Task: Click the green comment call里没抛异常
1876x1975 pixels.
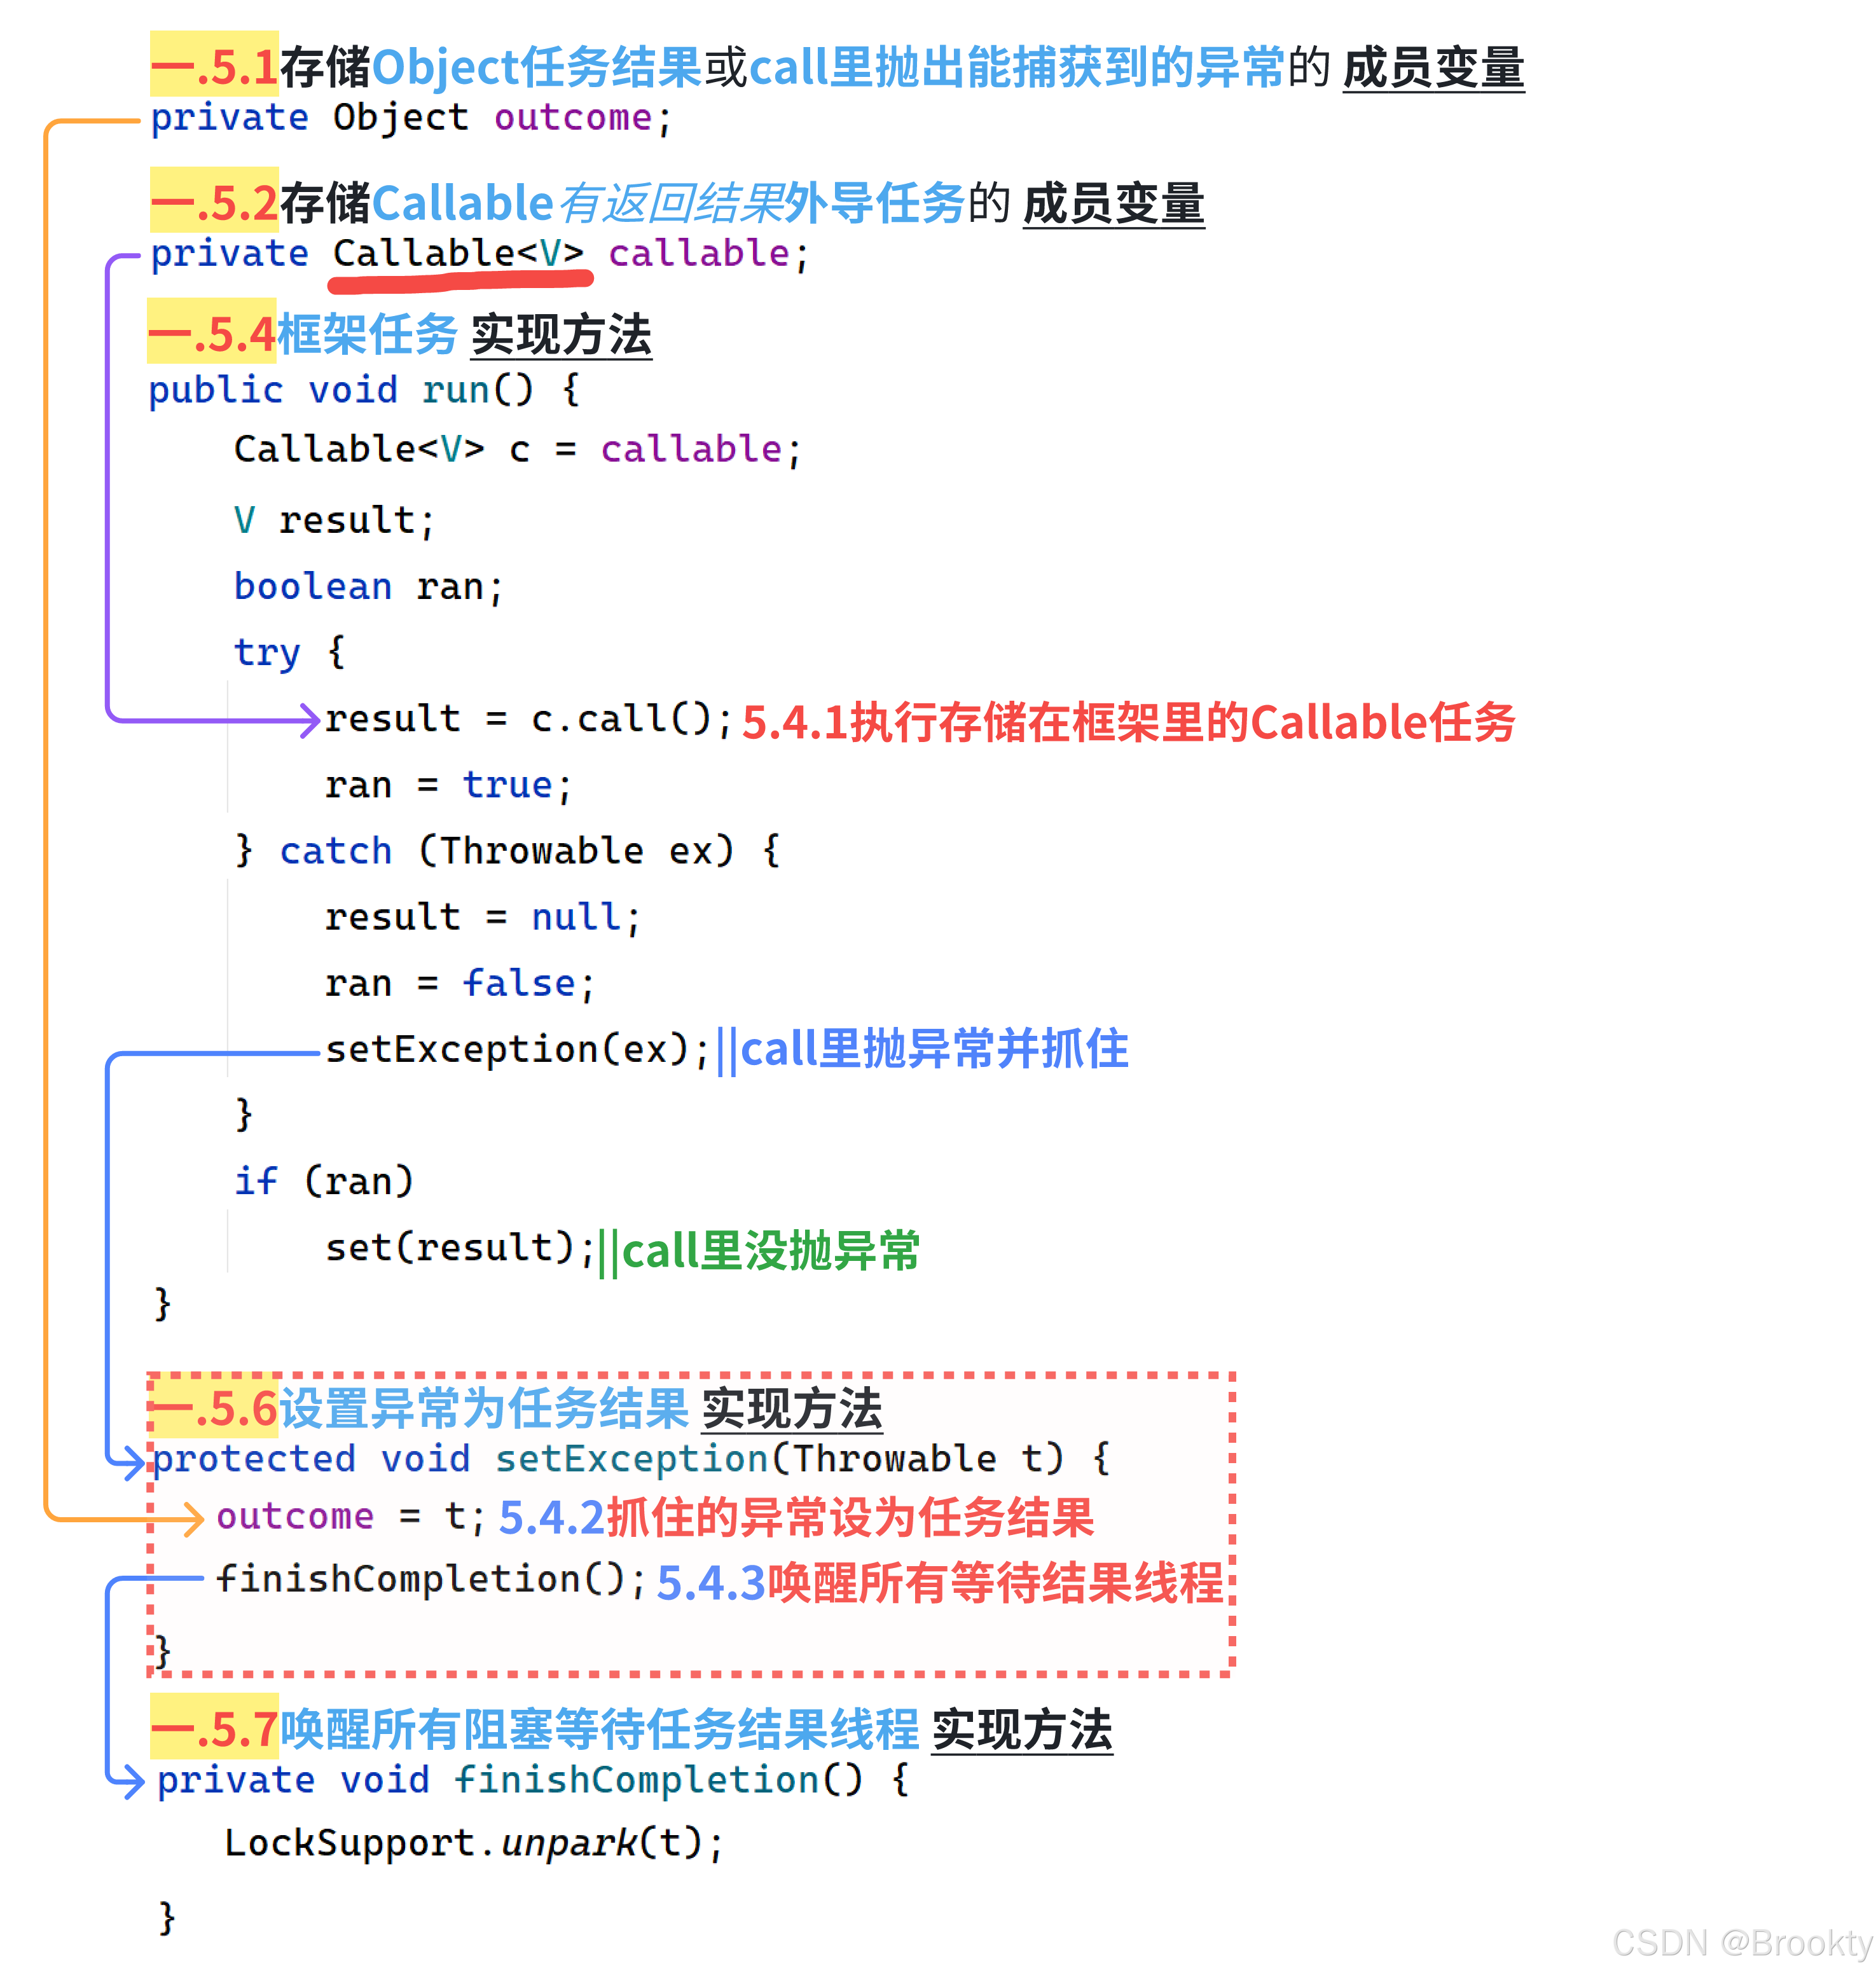Action: pyautogui.click(x=769, y=1251)
